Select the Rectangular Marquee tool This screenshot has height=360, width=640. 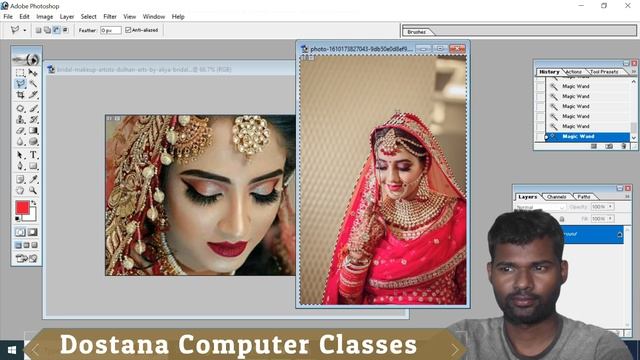(x=20, y=73)
